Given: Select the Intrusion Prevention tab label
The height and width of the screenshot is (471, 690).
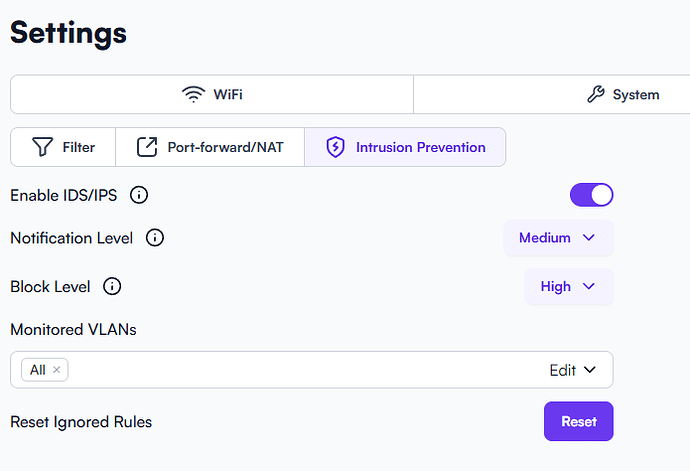Looking at the screenshot, I should click(421, 147).
